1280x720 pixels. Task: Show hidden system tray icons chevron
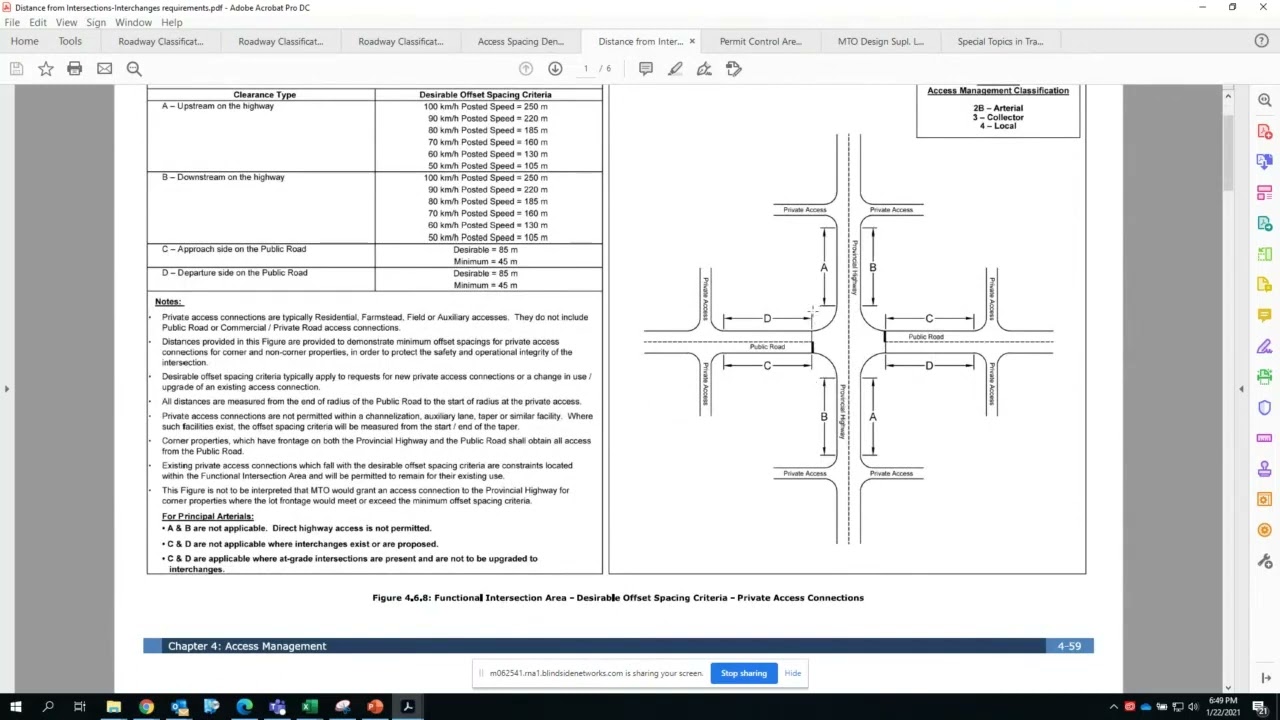click(x=1114, y=707)
